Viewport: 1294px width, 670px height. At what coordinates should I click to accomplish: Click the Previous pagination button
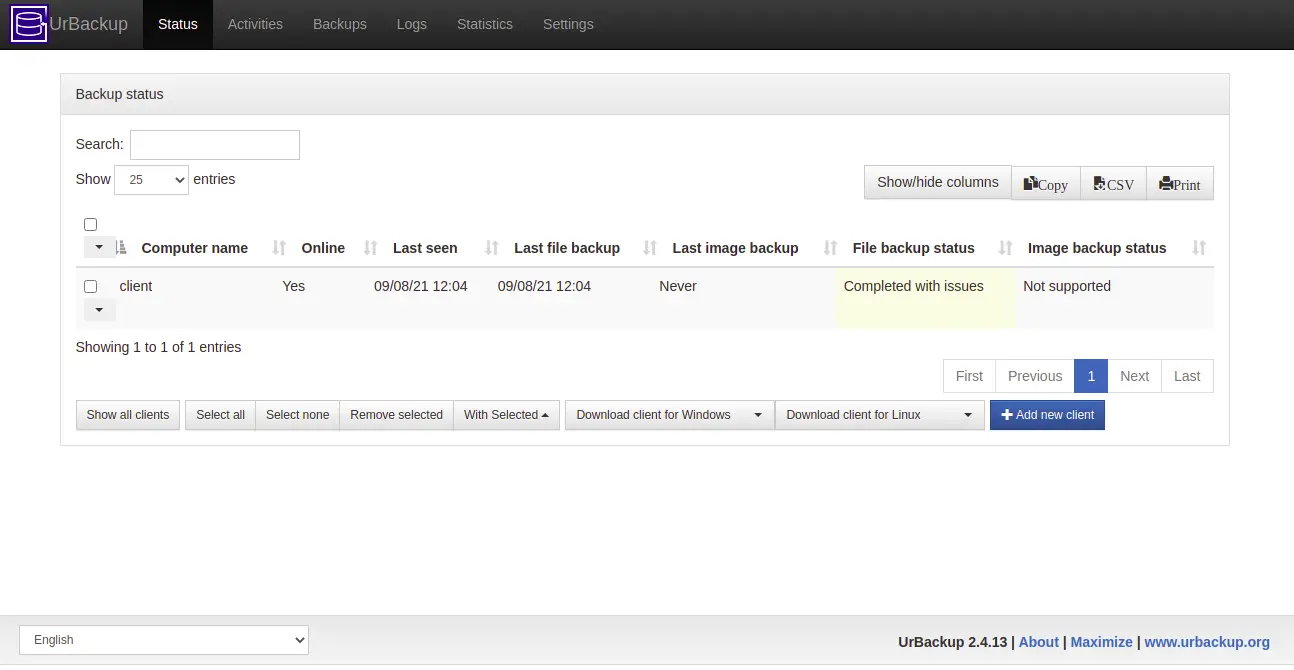(x=1035, y=376)
